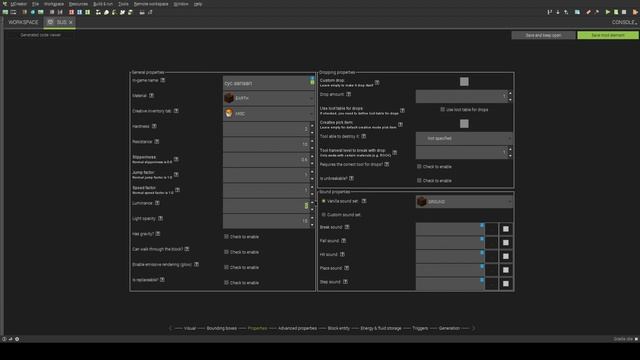Open help icon next to Break sound
Viewport: 640px width, 360px height.
coord(347,227)
